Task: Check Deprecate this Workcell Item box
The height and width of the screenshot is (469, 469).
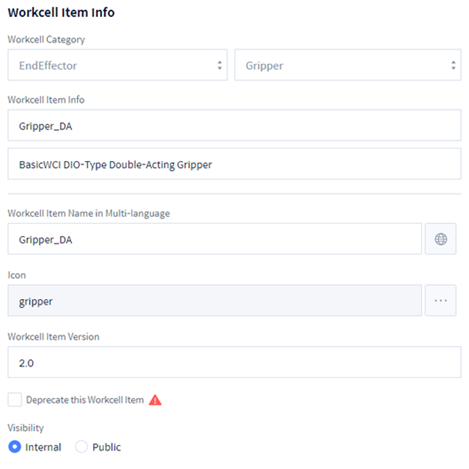Action: (x=15, y=399)
